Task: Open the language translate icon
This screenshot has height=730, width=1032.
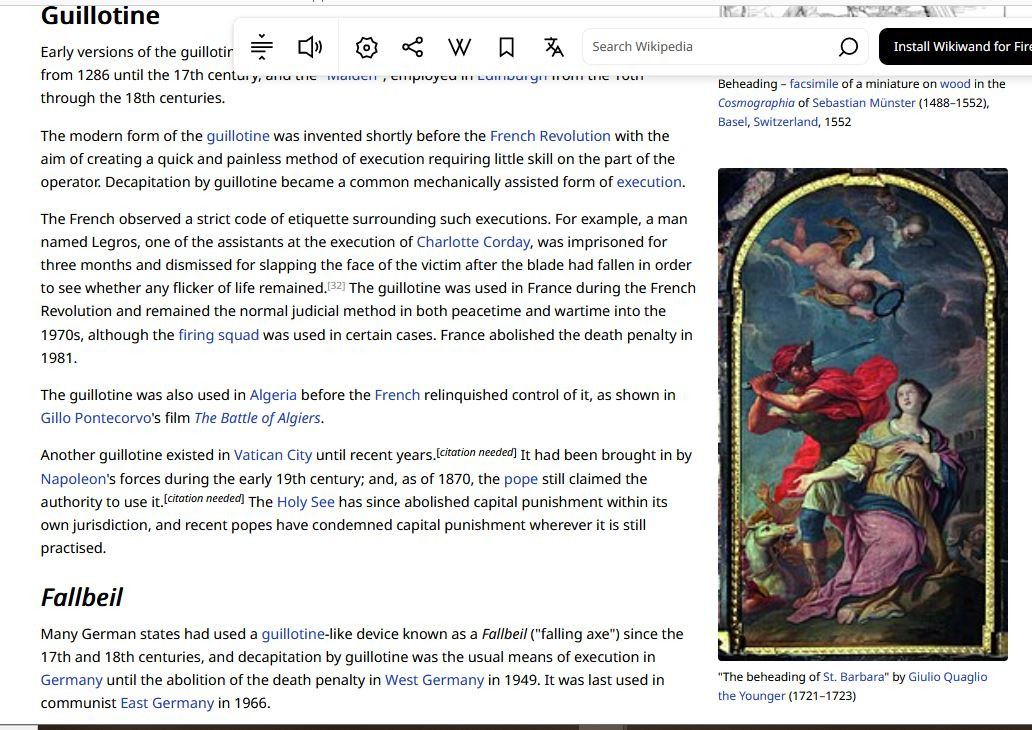Action: pos(554,47)
